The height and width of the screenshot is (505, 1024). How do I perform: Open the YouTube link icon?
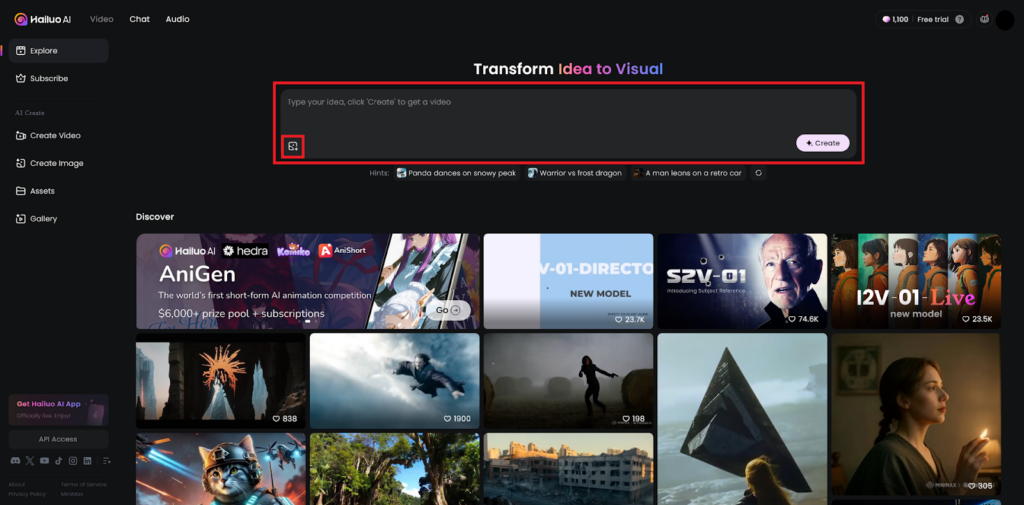(x=44, y=461)
